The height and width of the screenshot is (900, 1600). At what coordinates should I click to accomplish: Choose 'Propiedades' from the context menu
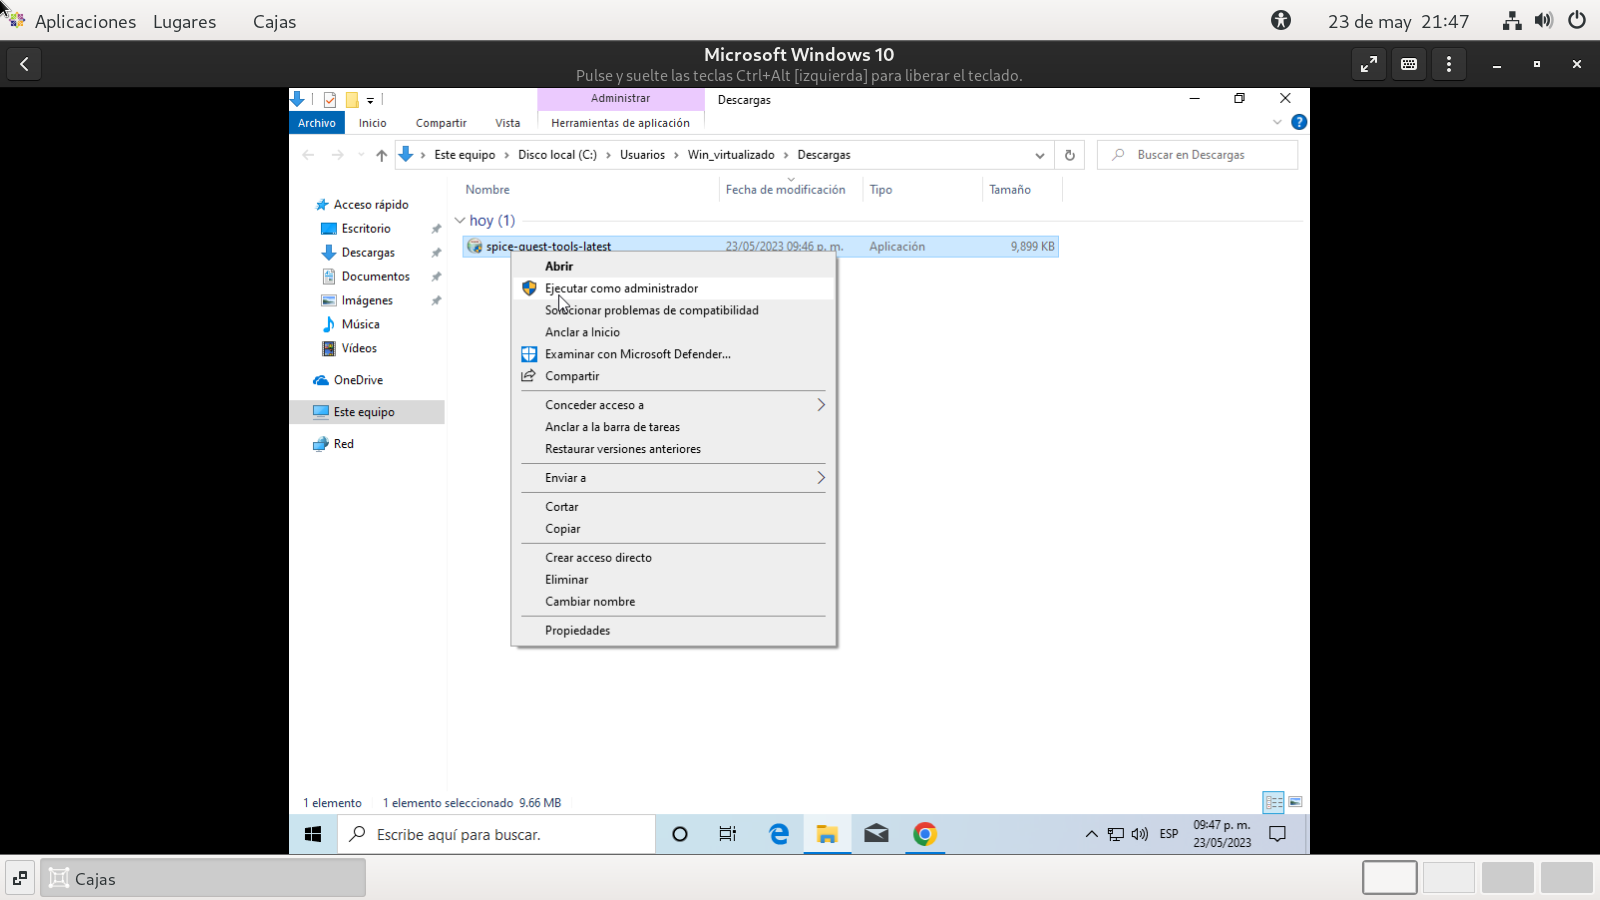pyautogui.click(x=577, y=631)
